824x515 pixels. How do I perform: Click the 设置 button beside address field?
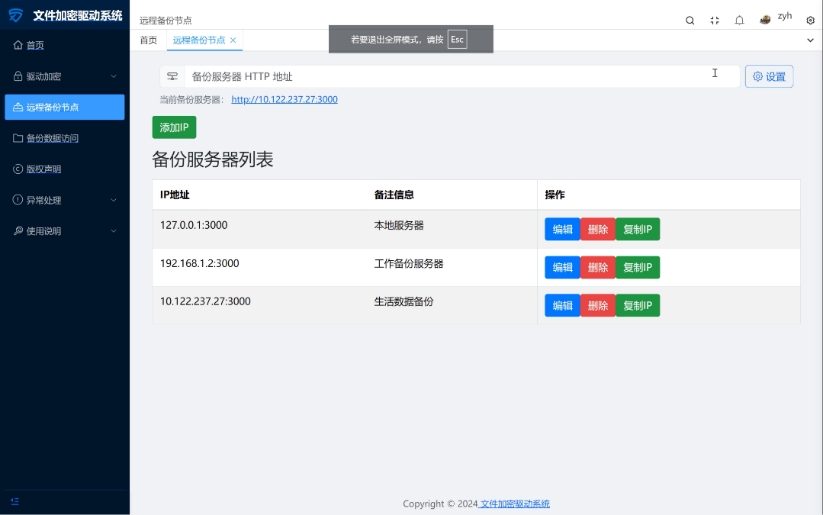point(769,77)
